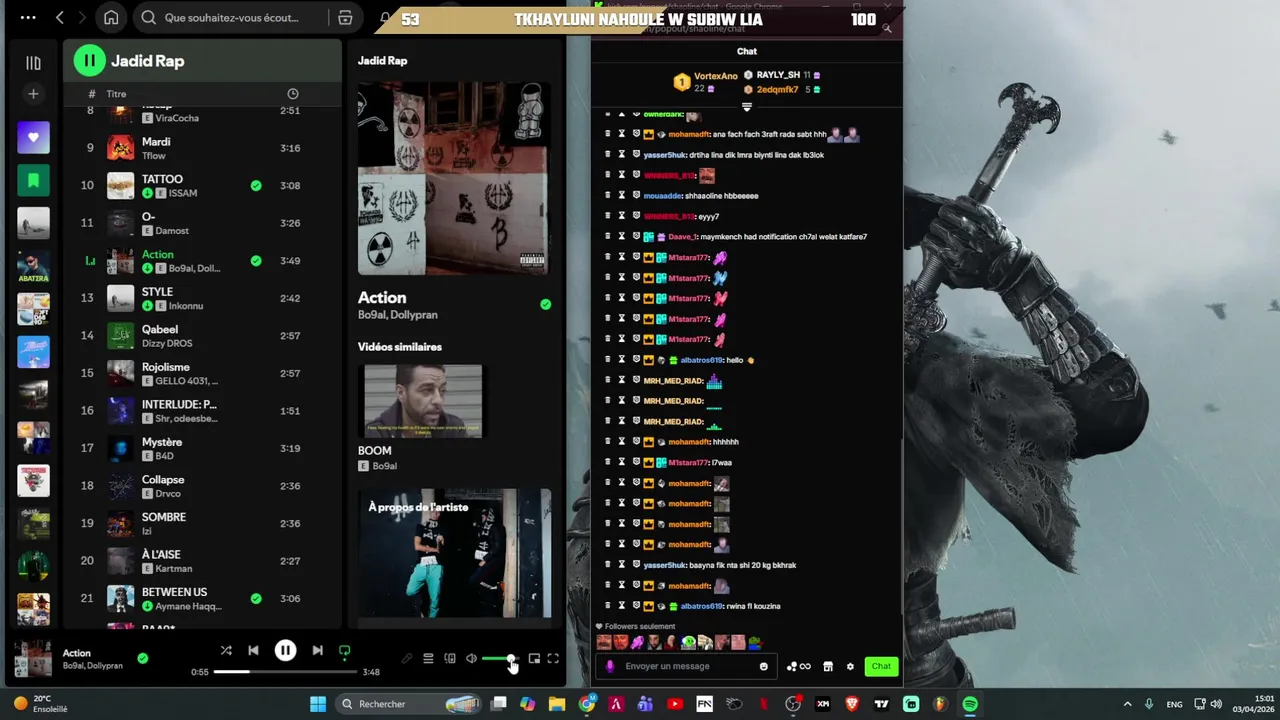1280x720 pixels.
Task: Skip to previous track
Action: coord(253,651)
